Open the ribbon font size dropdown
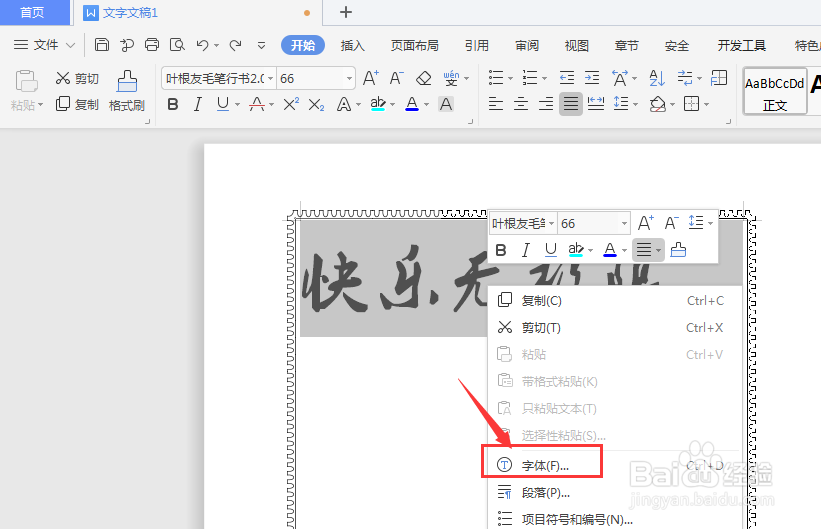This screenshot has height=529, width=821. [x=349, y=79]
